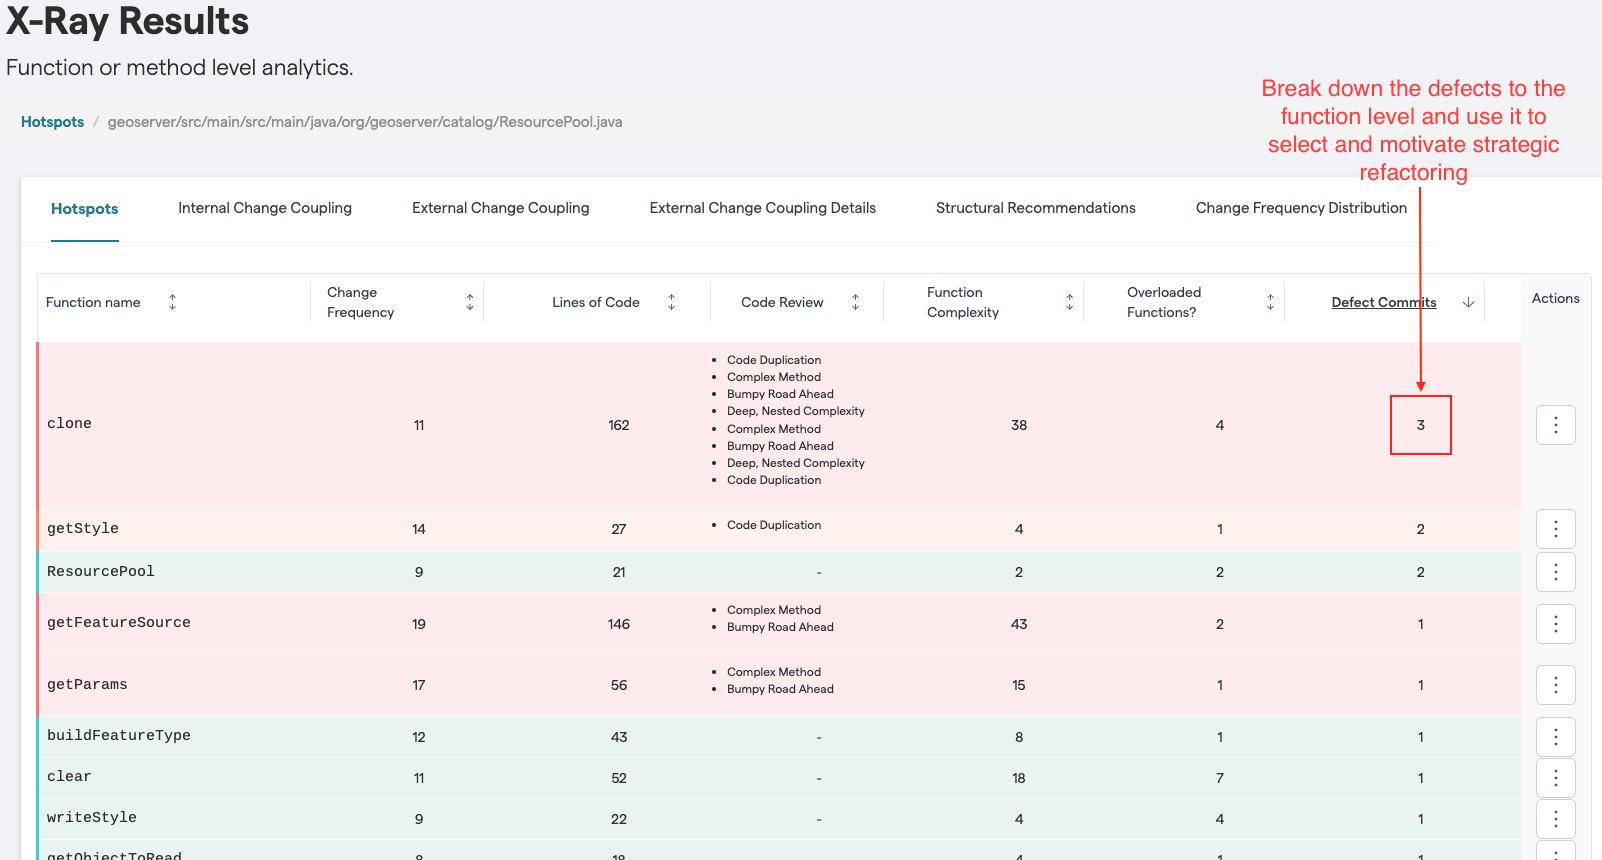The image size is (1602, 860).
Task: Sort table by Change Frequency
Action: 470,302
